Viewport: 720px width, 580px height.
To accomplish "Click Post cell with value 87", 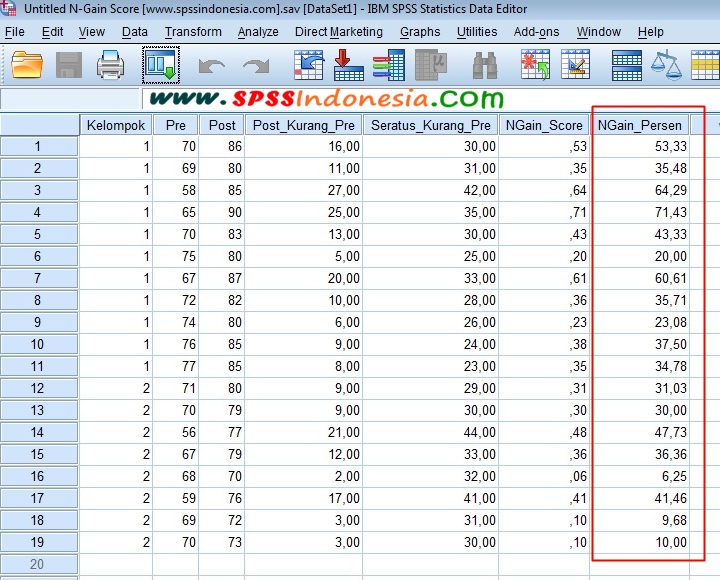I will pos(222,278).
